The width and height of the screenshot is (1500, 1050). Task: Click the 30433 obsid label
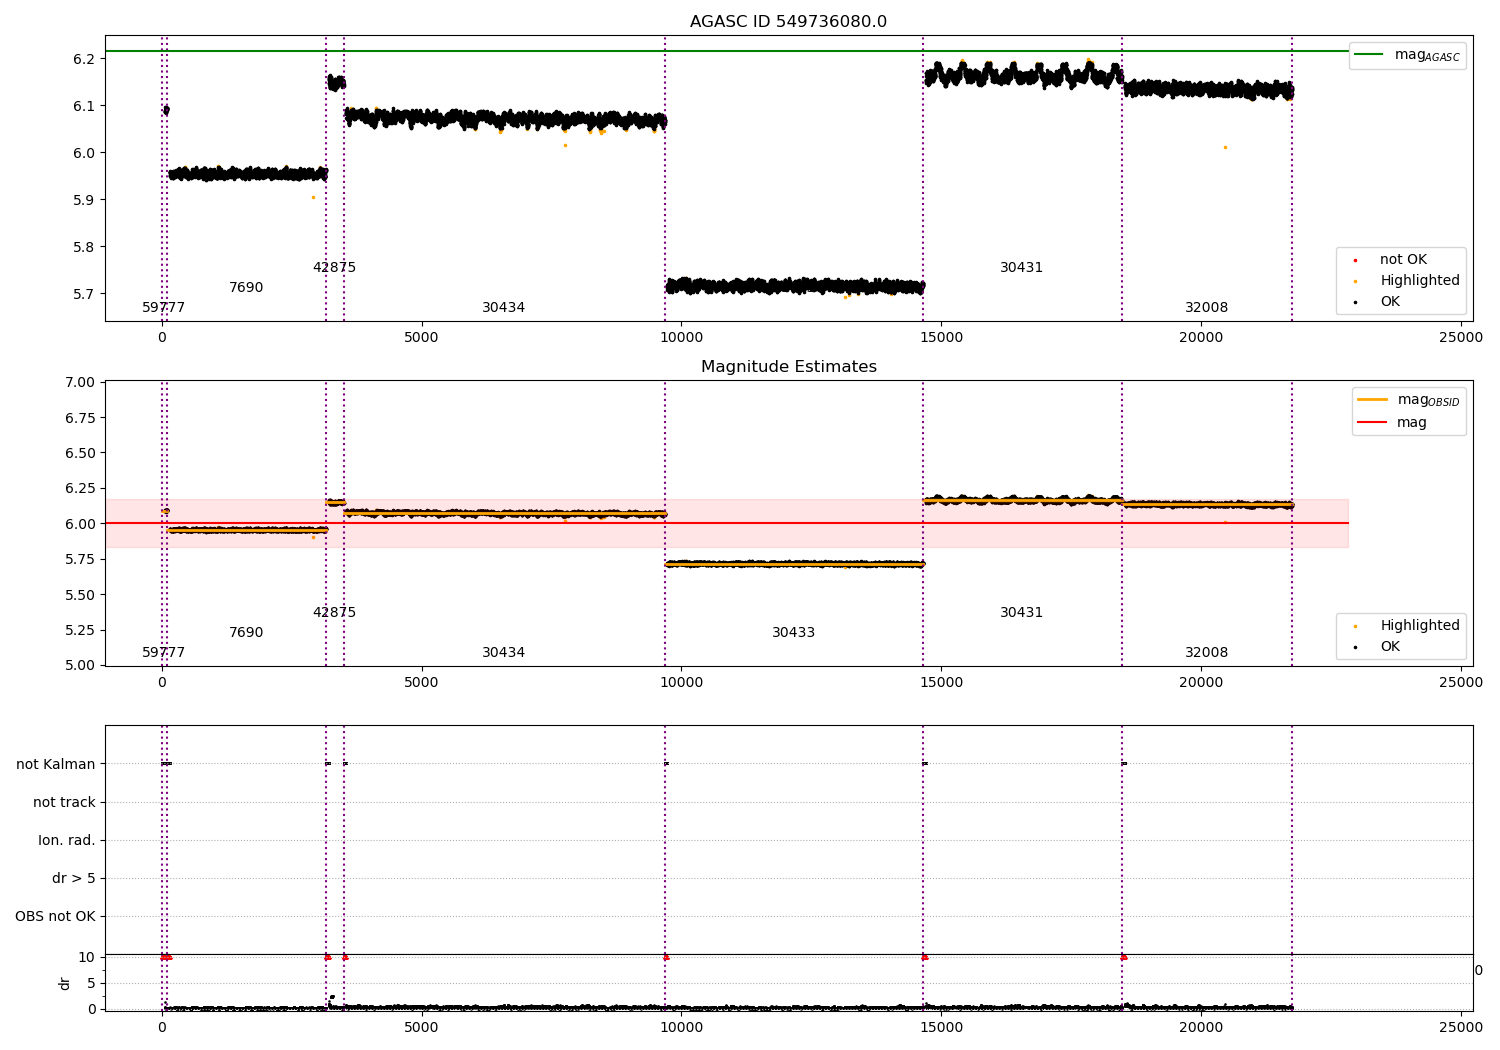point(793,633)
